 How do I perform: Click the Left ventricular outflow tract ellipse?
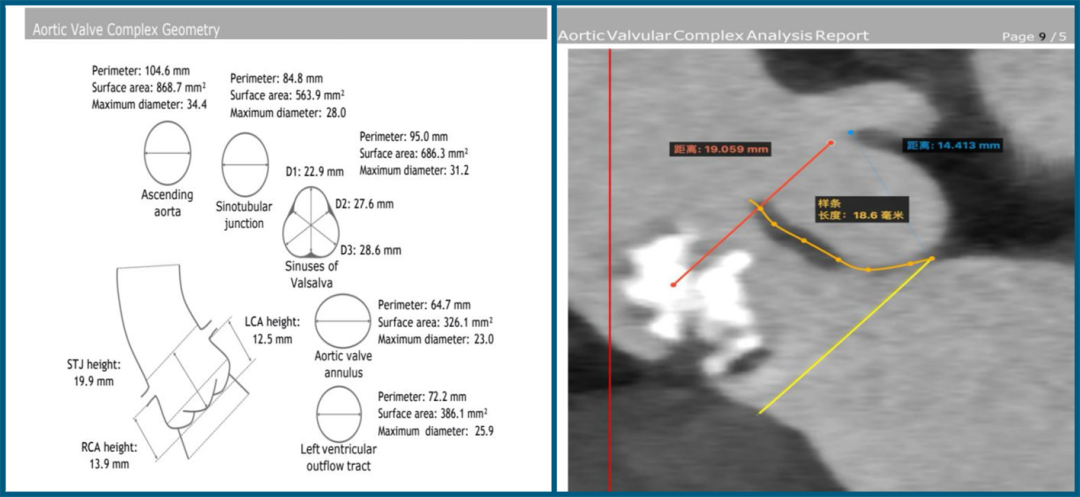[x=339, y=413]
